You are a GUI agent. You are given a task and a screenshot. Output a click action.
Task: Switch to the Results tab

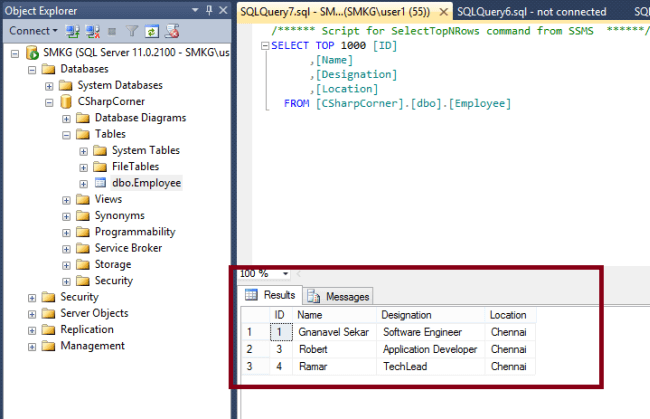(x=270, y=295)
